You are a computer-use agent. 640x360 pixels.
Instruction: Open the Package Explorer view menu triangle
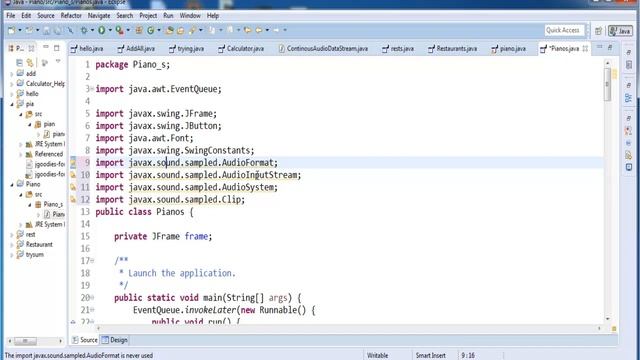[58, 62]
